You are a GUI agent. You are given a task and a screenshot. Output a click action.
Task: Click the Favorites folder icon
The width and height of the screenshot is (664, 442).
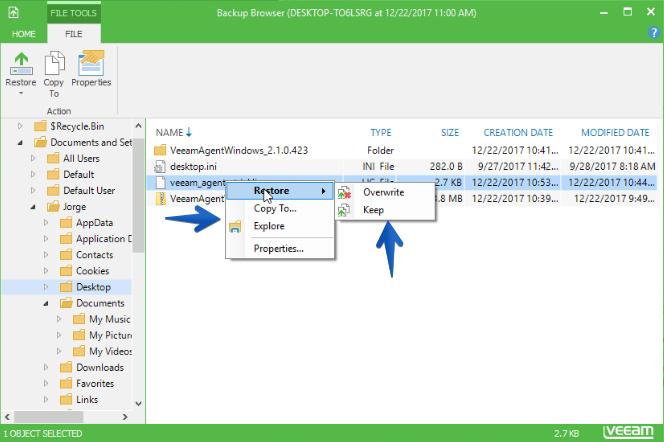tap(66, 384)
